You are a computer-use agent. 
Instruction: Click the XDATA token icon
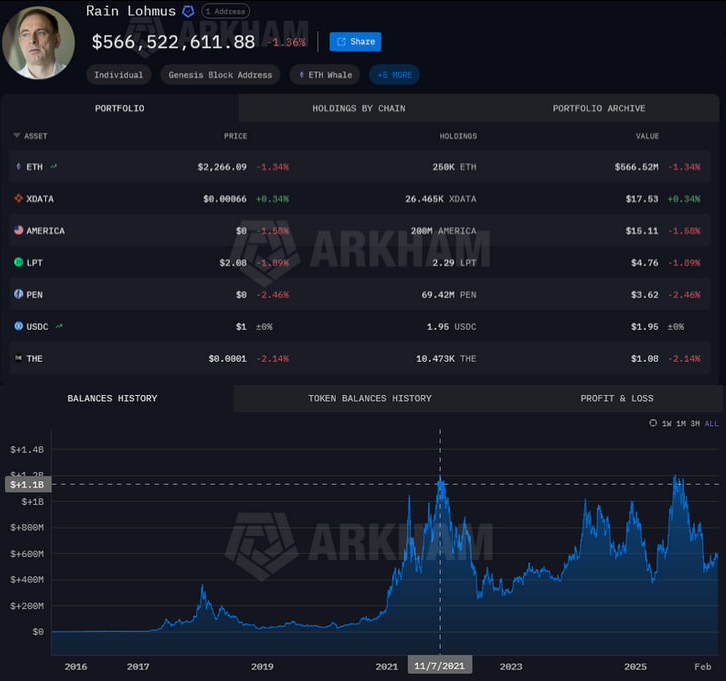[x=19, y=198]
